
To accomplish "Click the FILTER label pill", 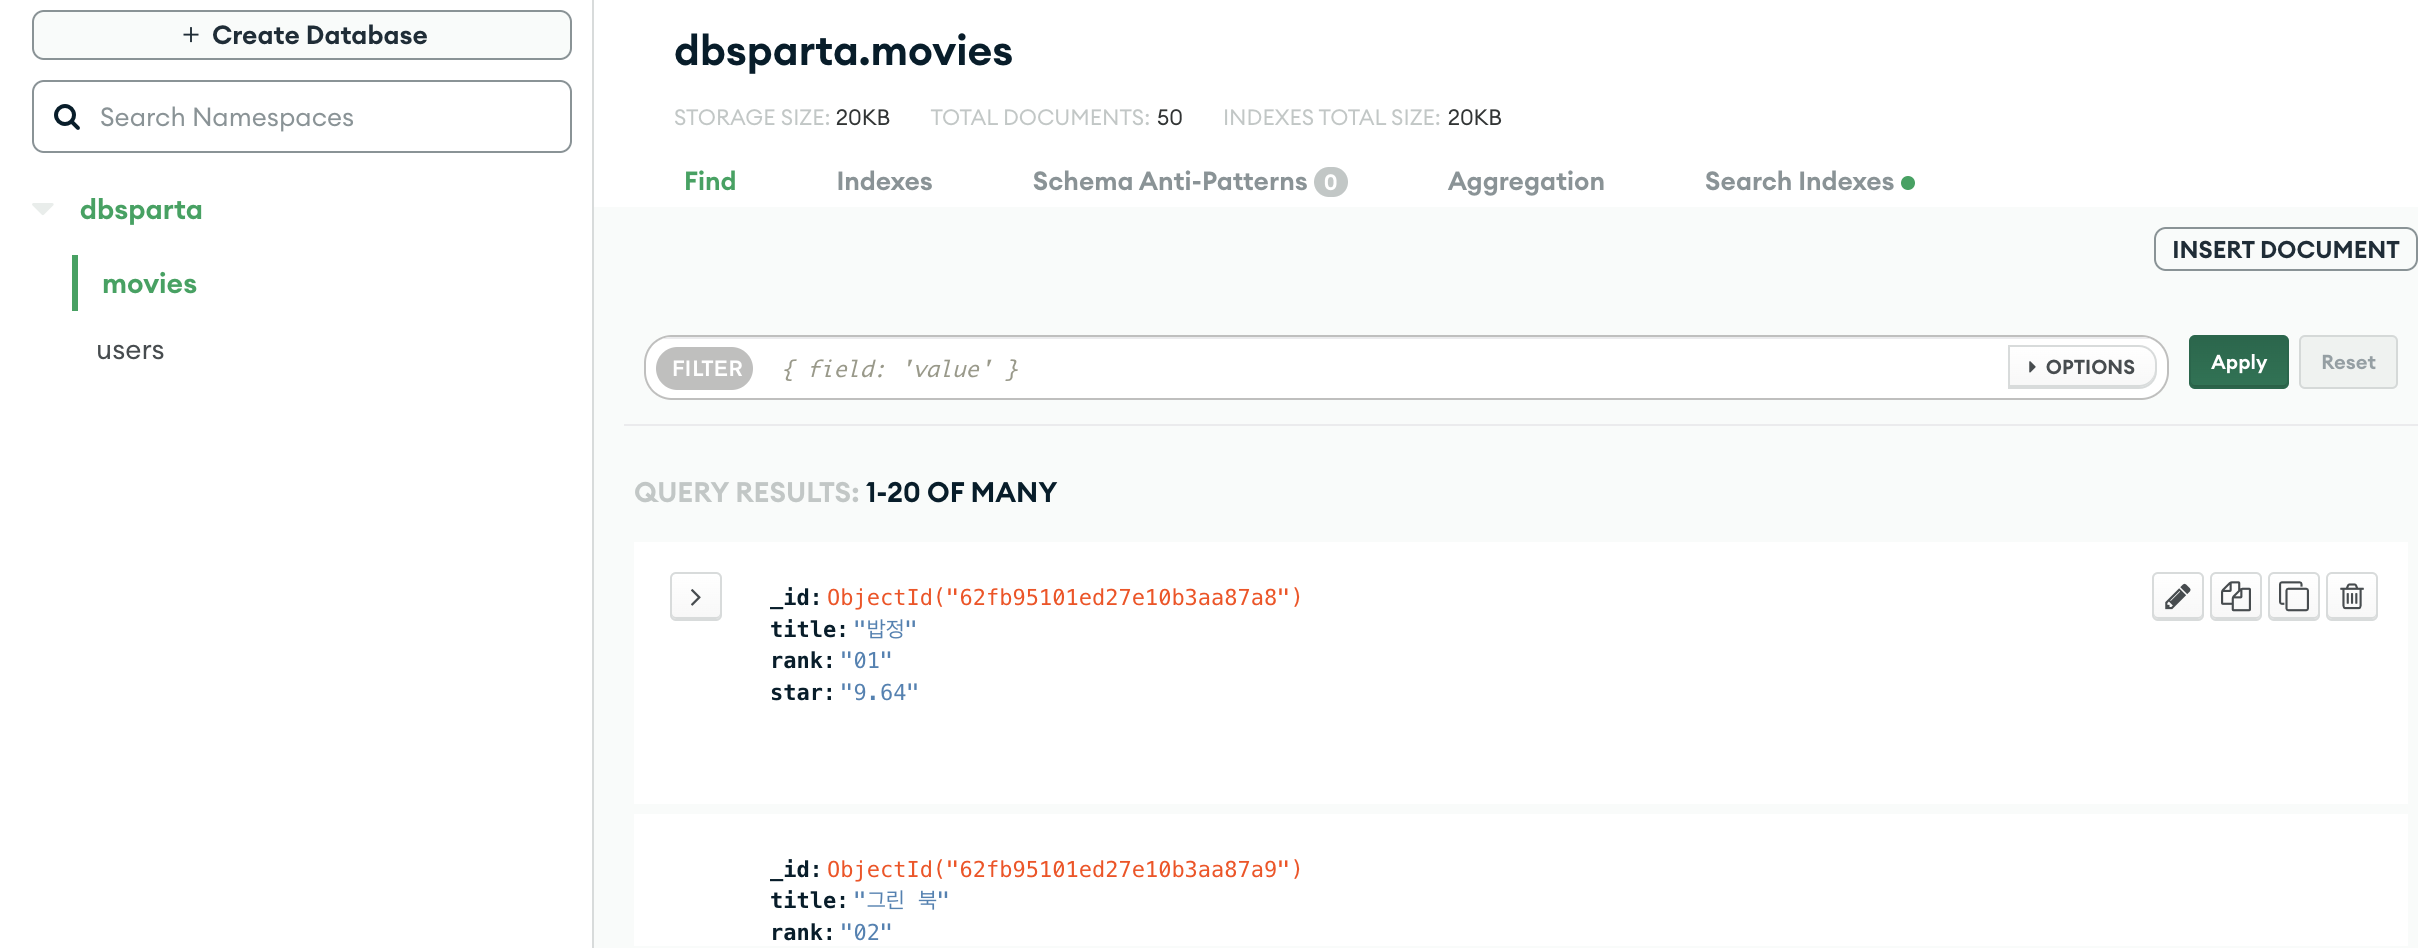I will tap(706, 368).
